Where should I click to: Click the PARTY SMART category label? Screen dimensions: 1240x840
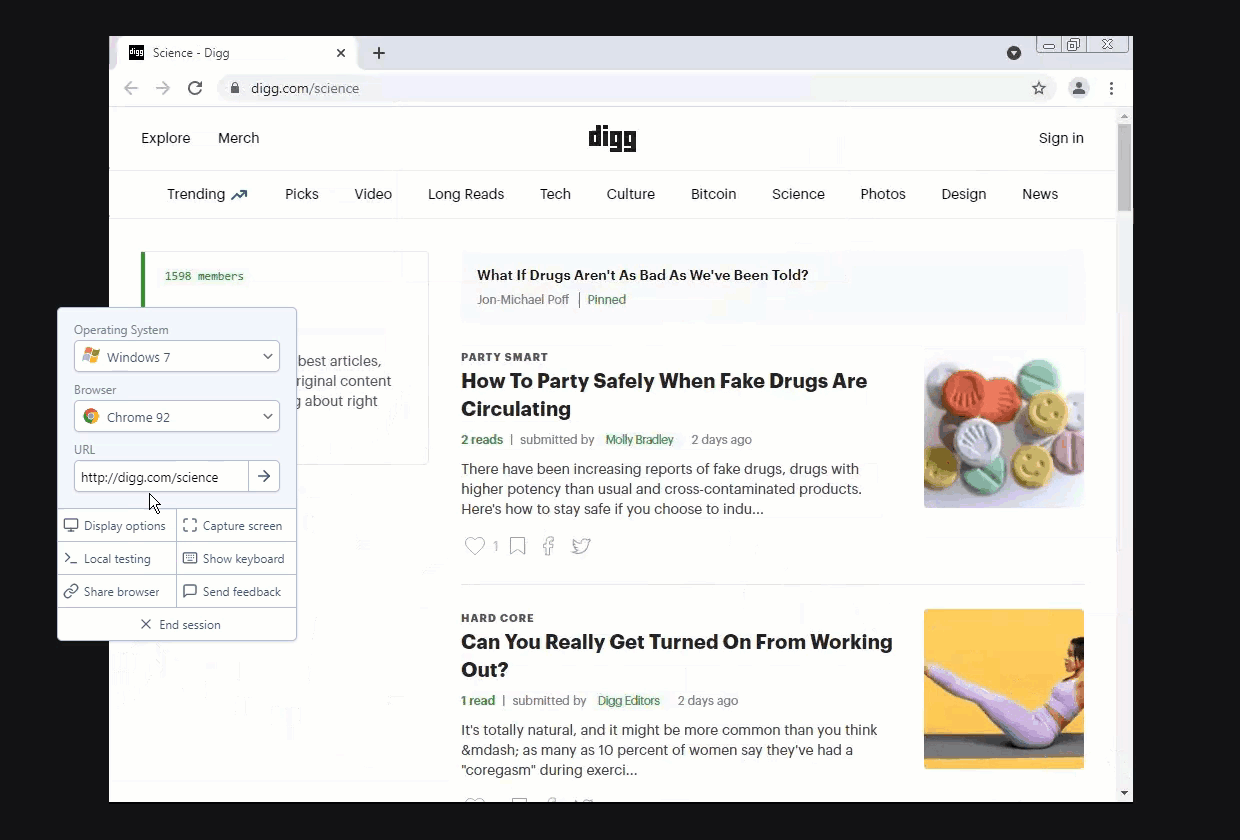[505, 357]
